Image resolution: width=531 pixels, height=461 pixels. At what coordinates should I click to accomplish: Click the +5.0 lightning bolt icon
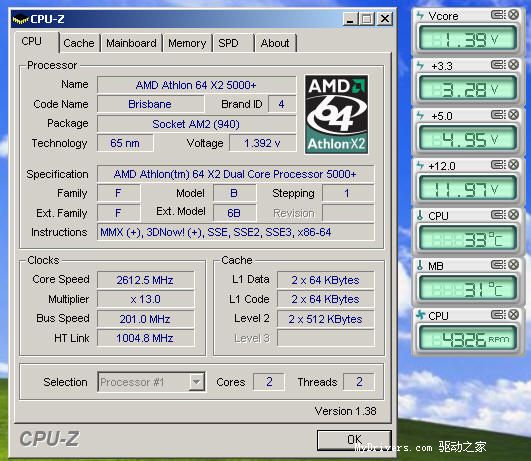pyautogui.click(x=420, y=116)
